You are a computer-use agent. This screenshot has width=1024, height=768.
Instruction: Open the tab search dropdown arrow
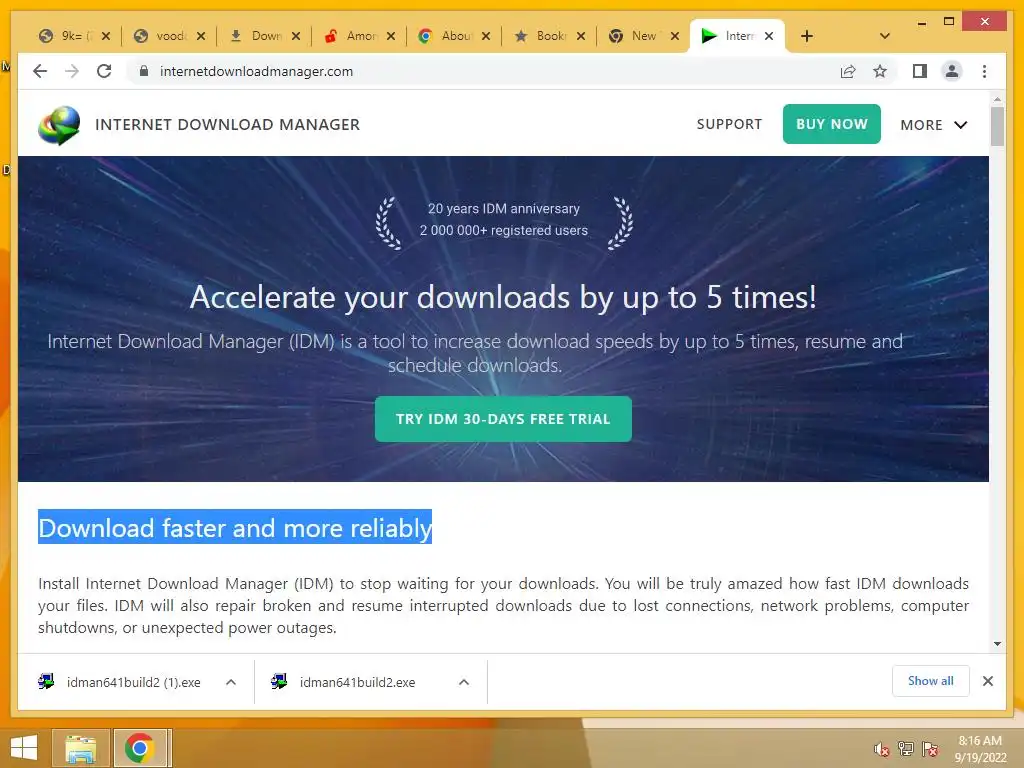(x=885, y=36)
